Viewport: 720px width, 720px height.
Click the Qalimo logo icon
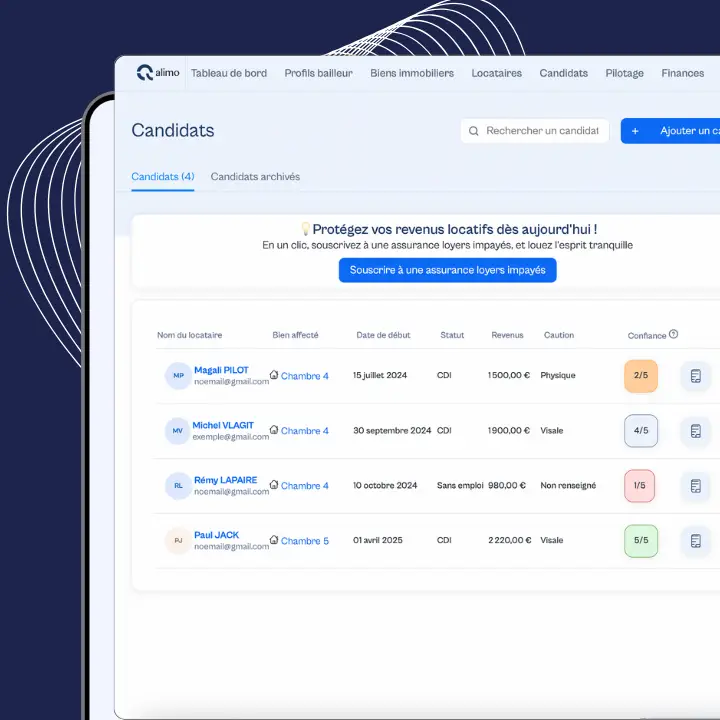pyautogui.click(x=145, y=73)
